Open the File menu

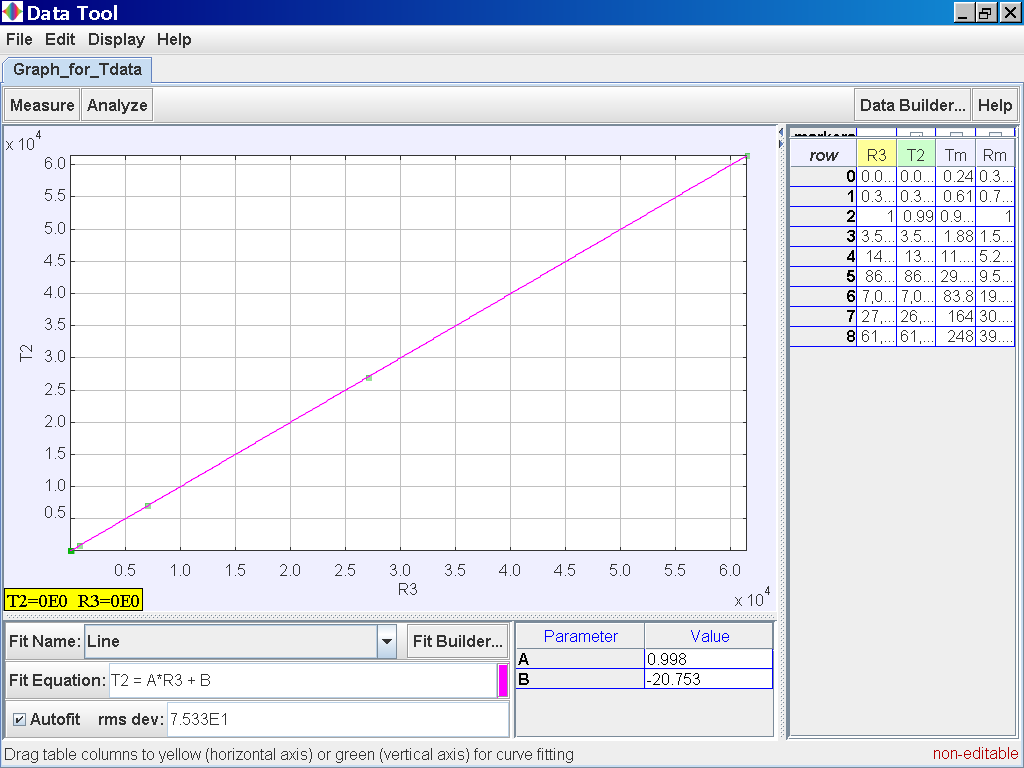tap(19, 40)
